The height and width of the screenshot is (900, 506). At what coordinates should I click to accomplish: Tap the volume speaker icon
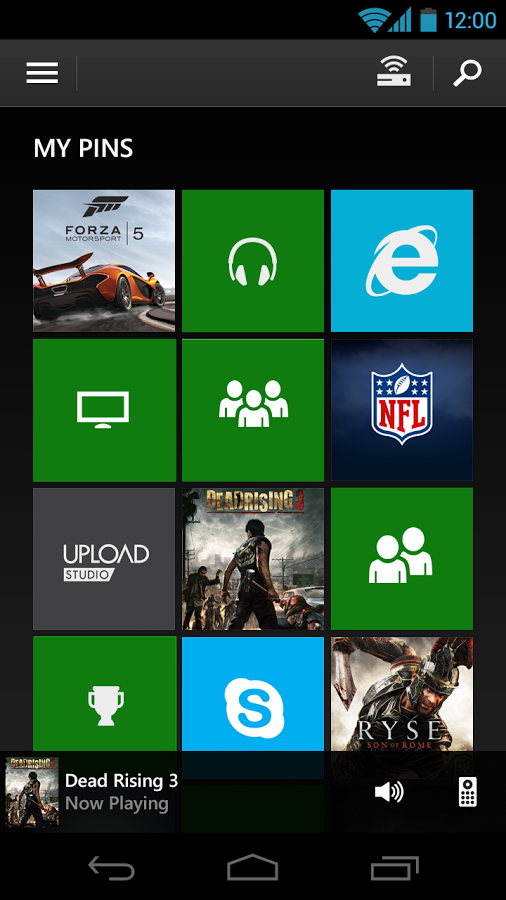389,792
